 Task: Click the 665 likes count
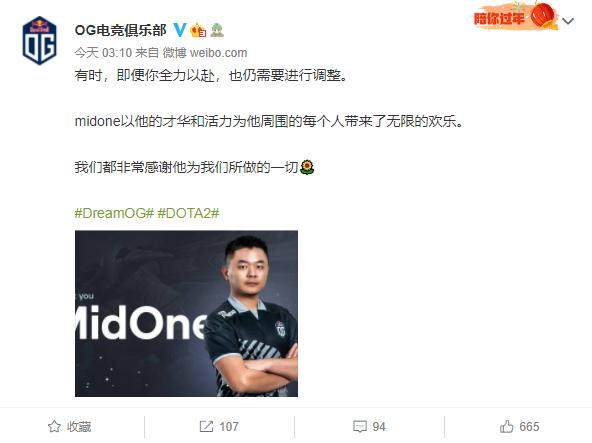coord(529,426)
